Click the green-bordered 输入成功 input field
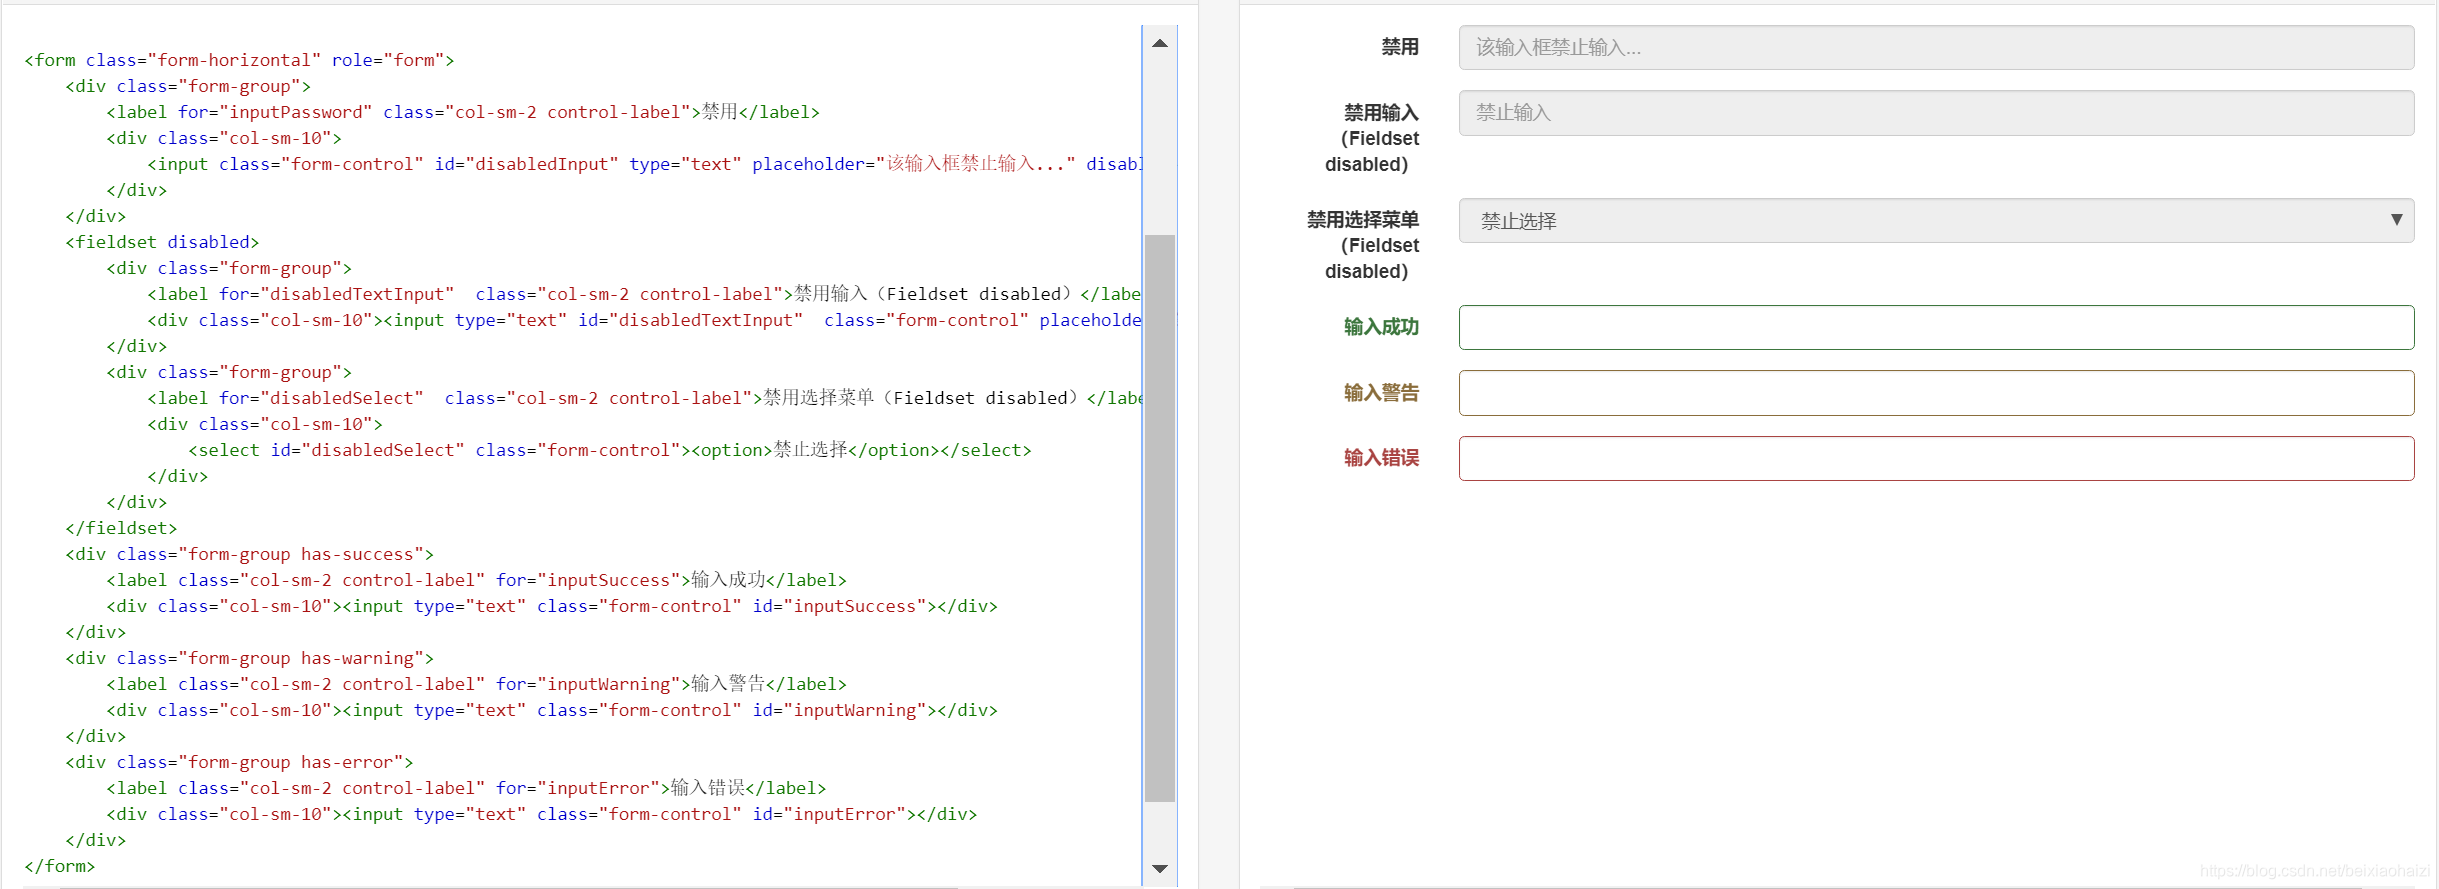This screenshot has width=2439, height=889. click(x=1936, y=328)
